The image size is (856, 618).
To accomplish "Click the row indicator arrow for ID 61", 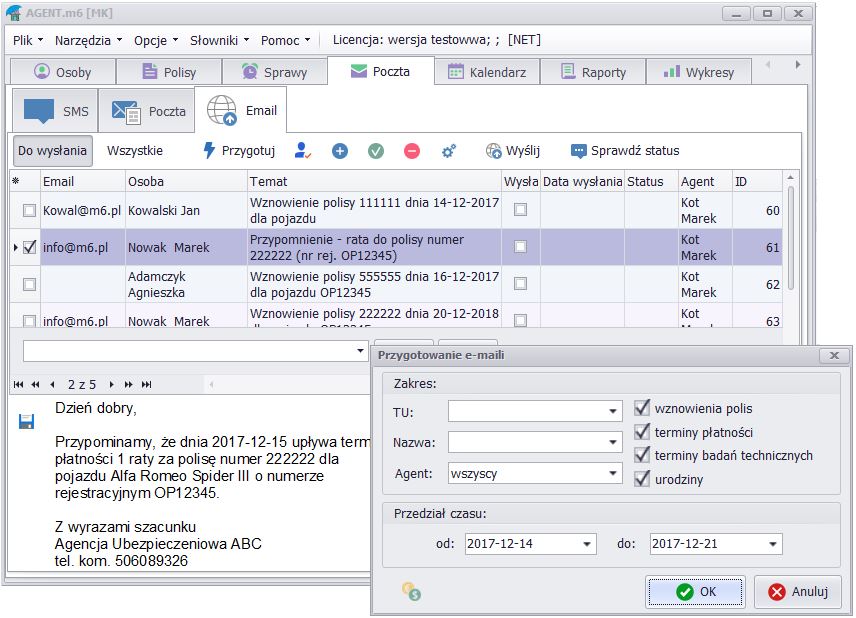I will point(16,247).
